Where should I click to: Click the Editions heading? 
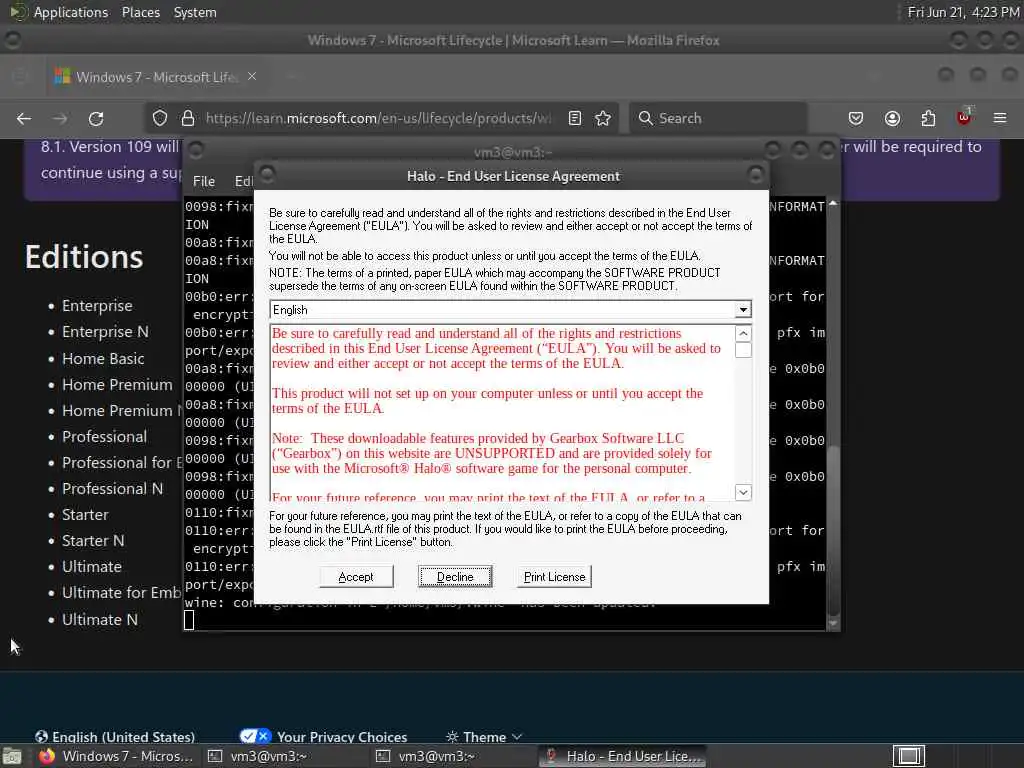[x=84, y=257]
